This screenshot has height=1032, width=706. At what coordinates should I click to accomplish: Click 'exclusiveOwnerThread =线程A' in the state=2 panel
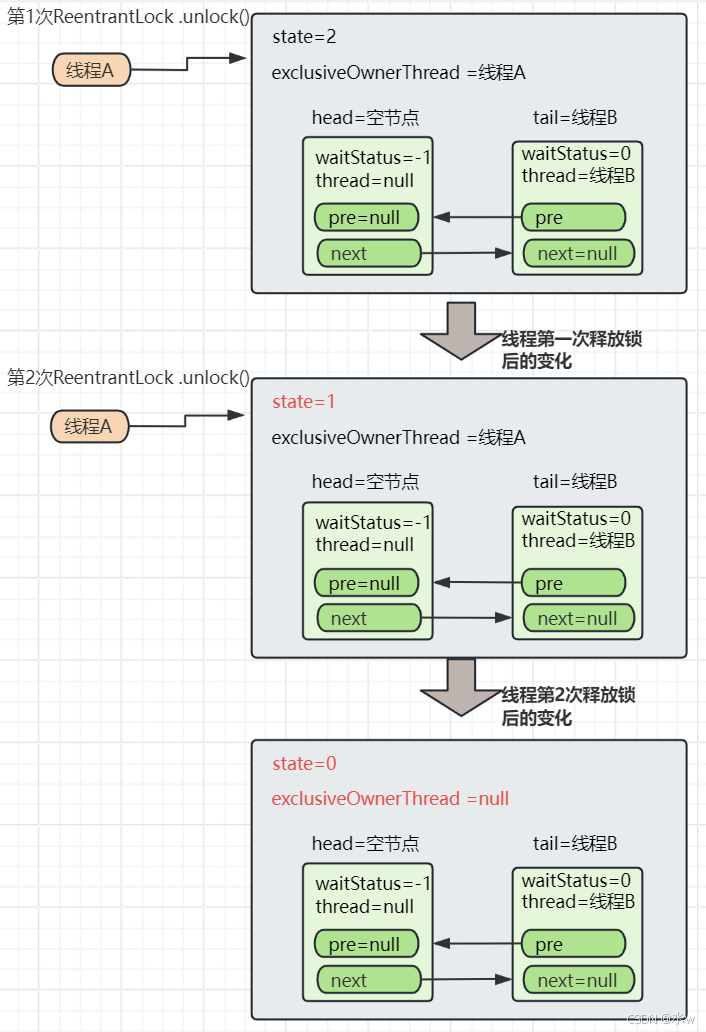(x=398, y=72)
